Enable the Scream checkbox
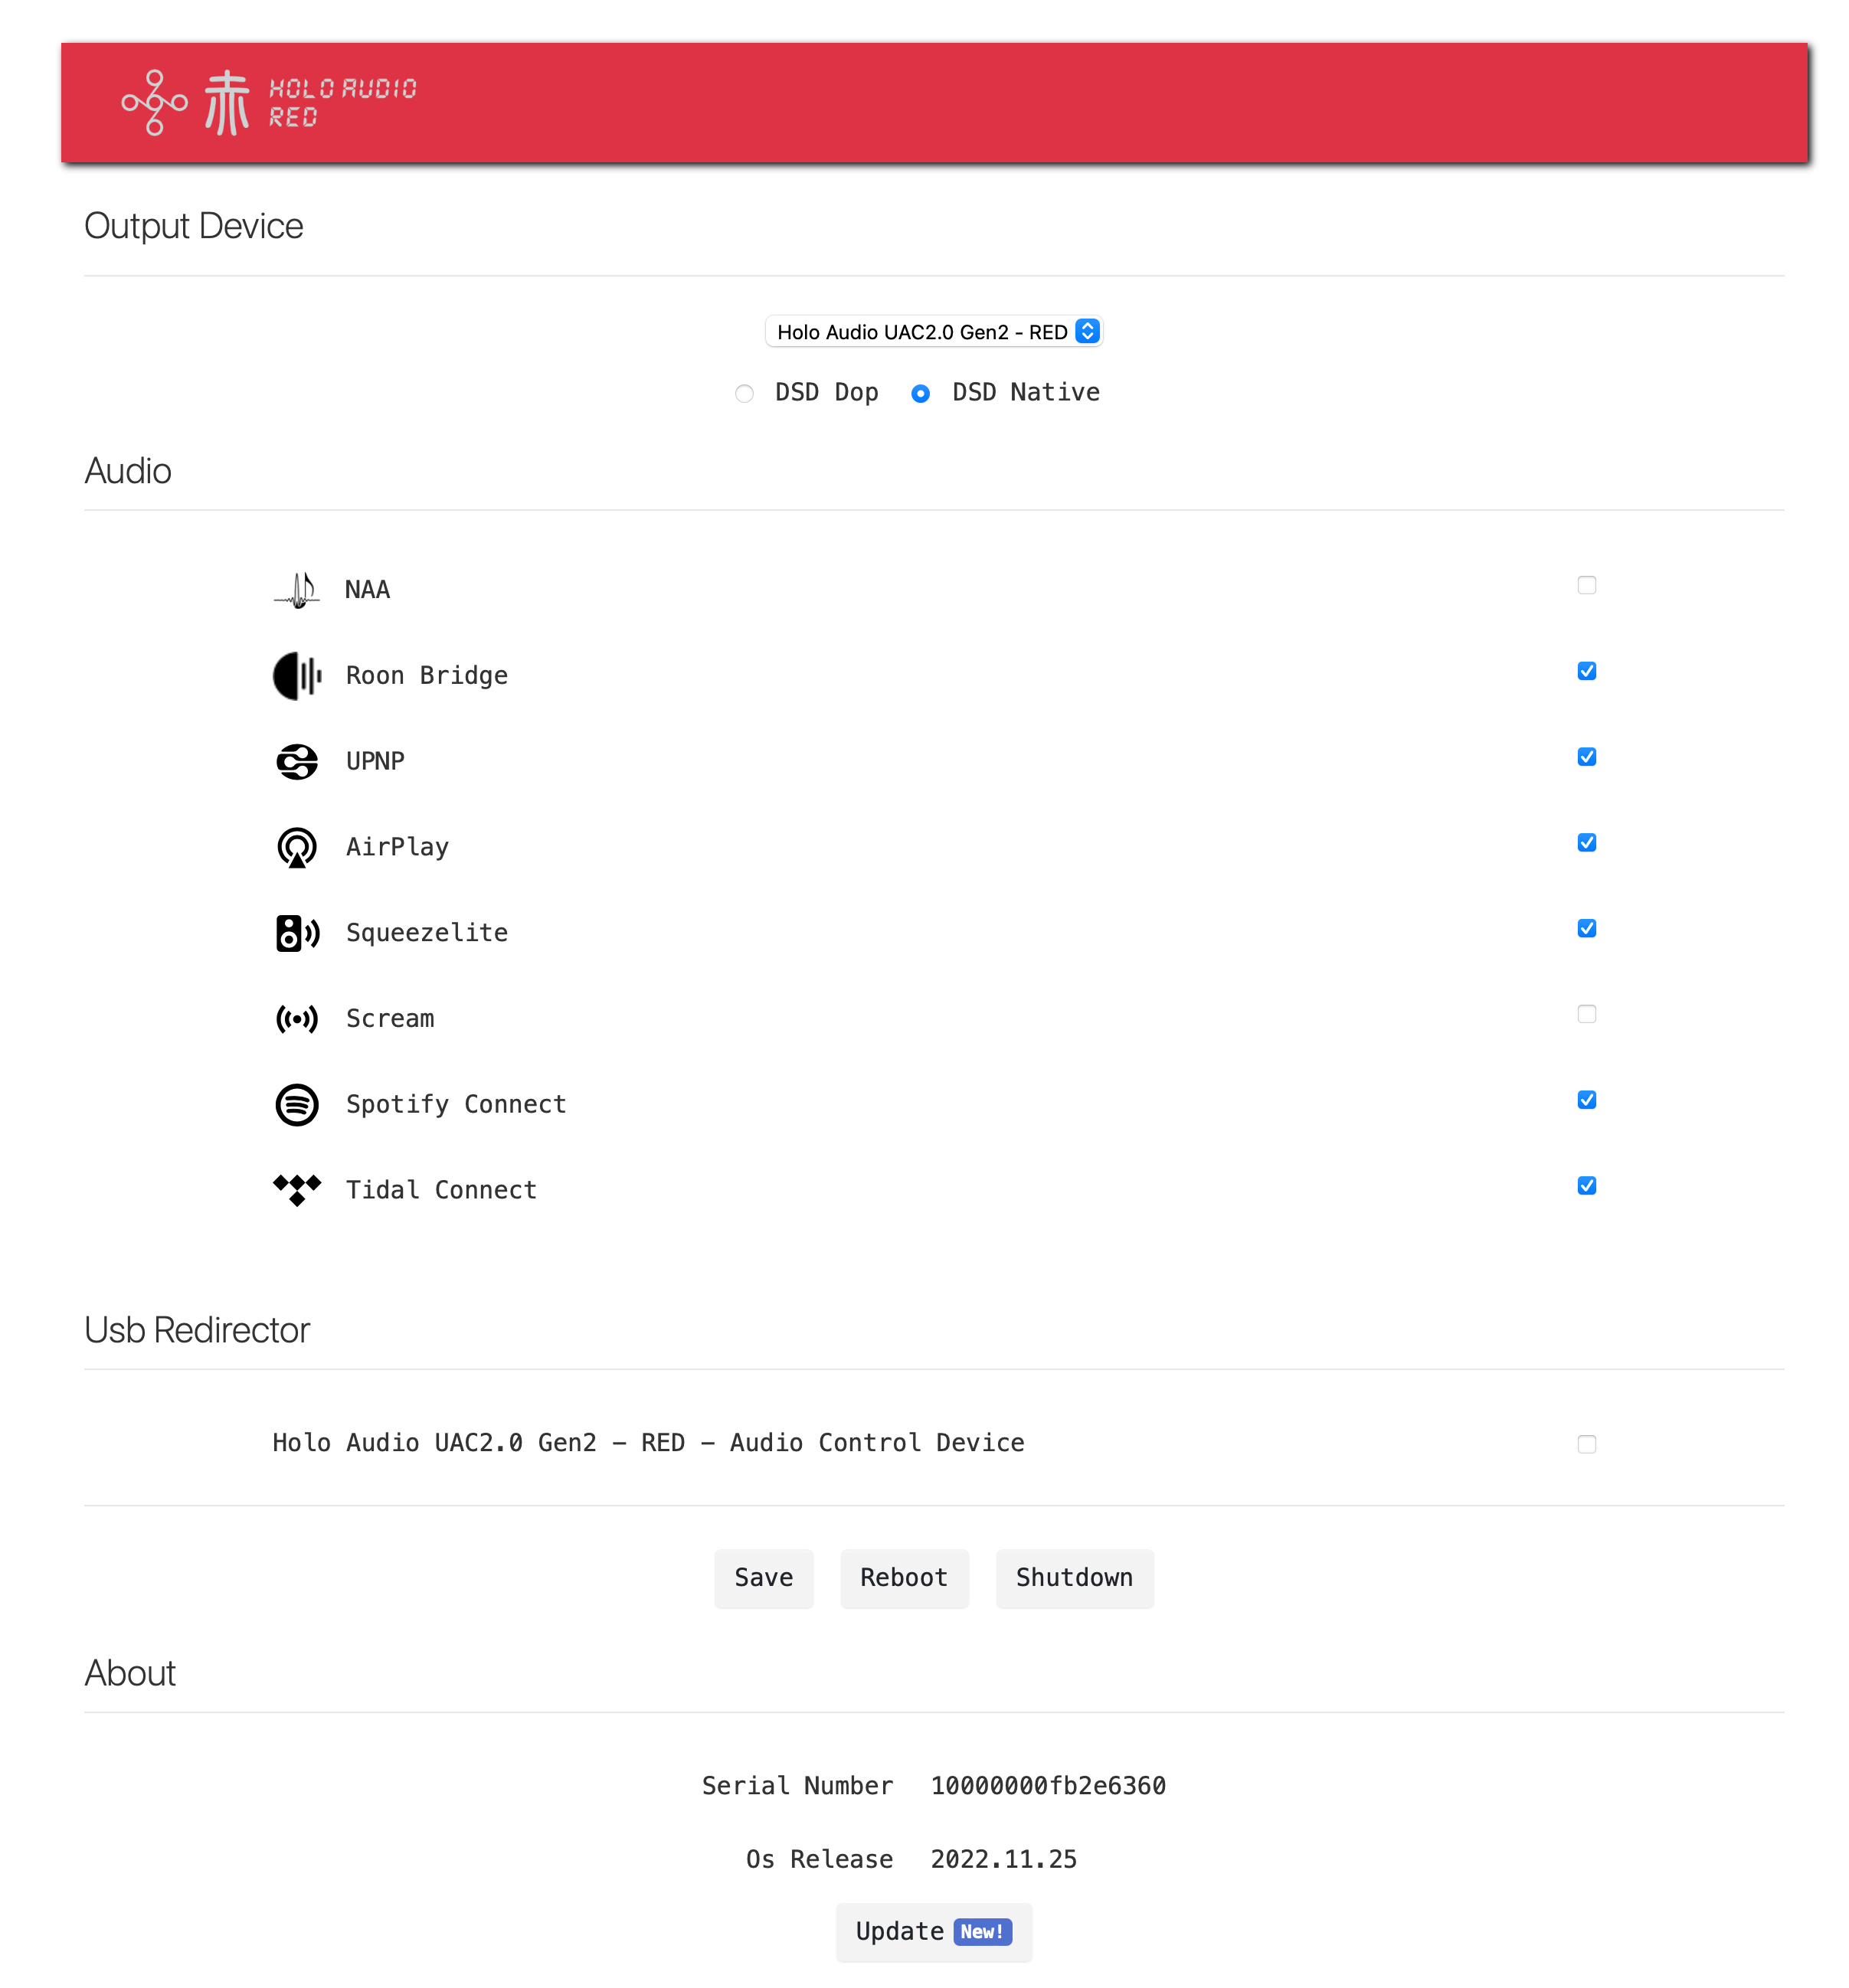 pos(1586,1014)
